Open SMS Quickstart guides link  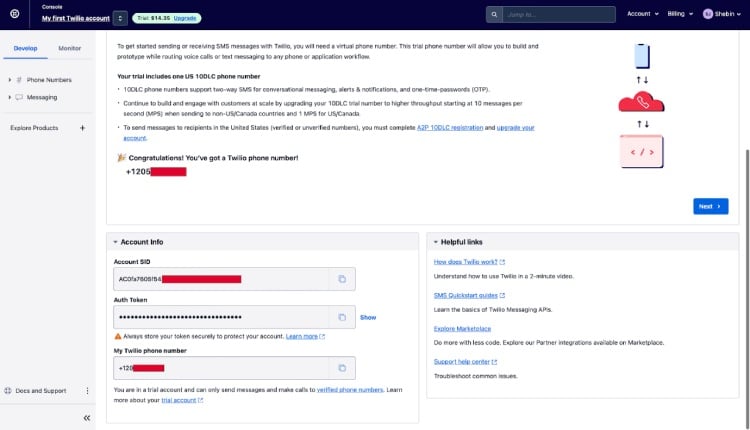pos(469,295)
